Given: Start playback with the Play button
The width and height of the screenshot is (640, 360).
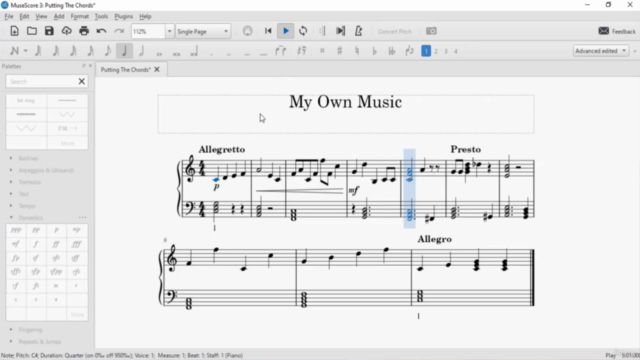Looking at the screenshot, I should [x=286, y=31].
